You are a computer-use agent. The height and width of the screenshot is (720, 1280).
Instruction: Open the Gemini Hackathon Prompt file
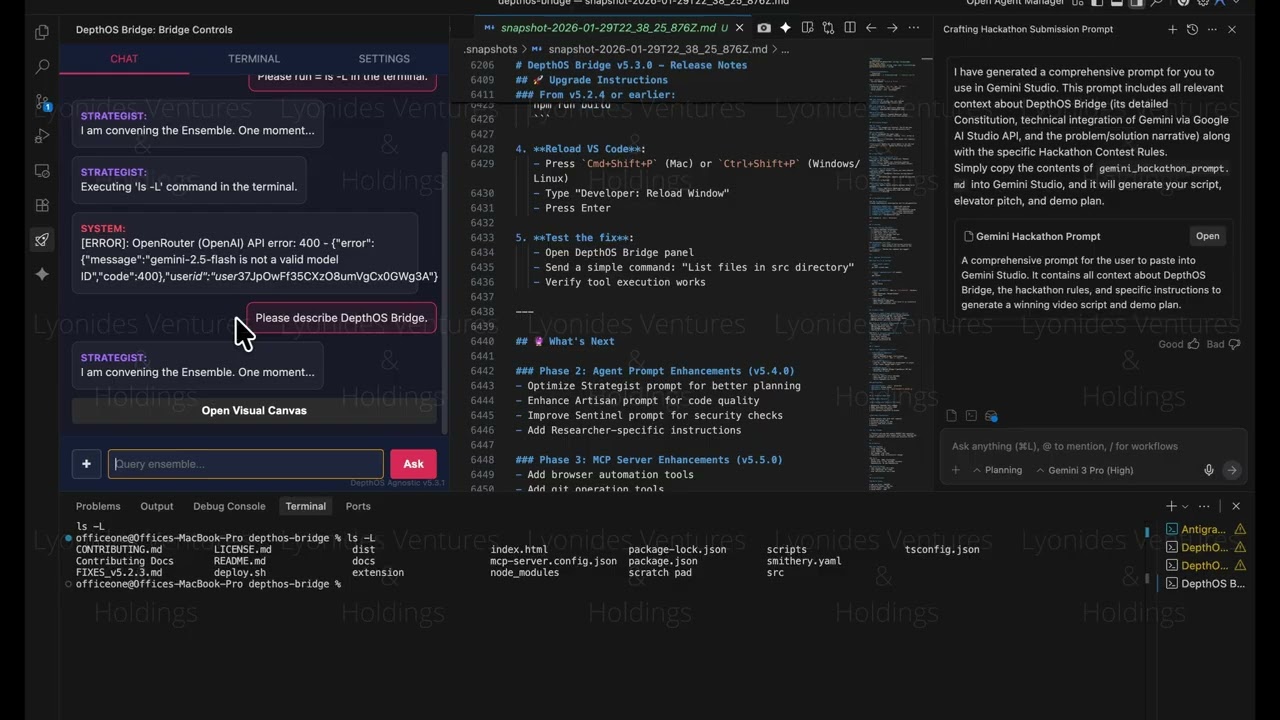point(1207,237)
